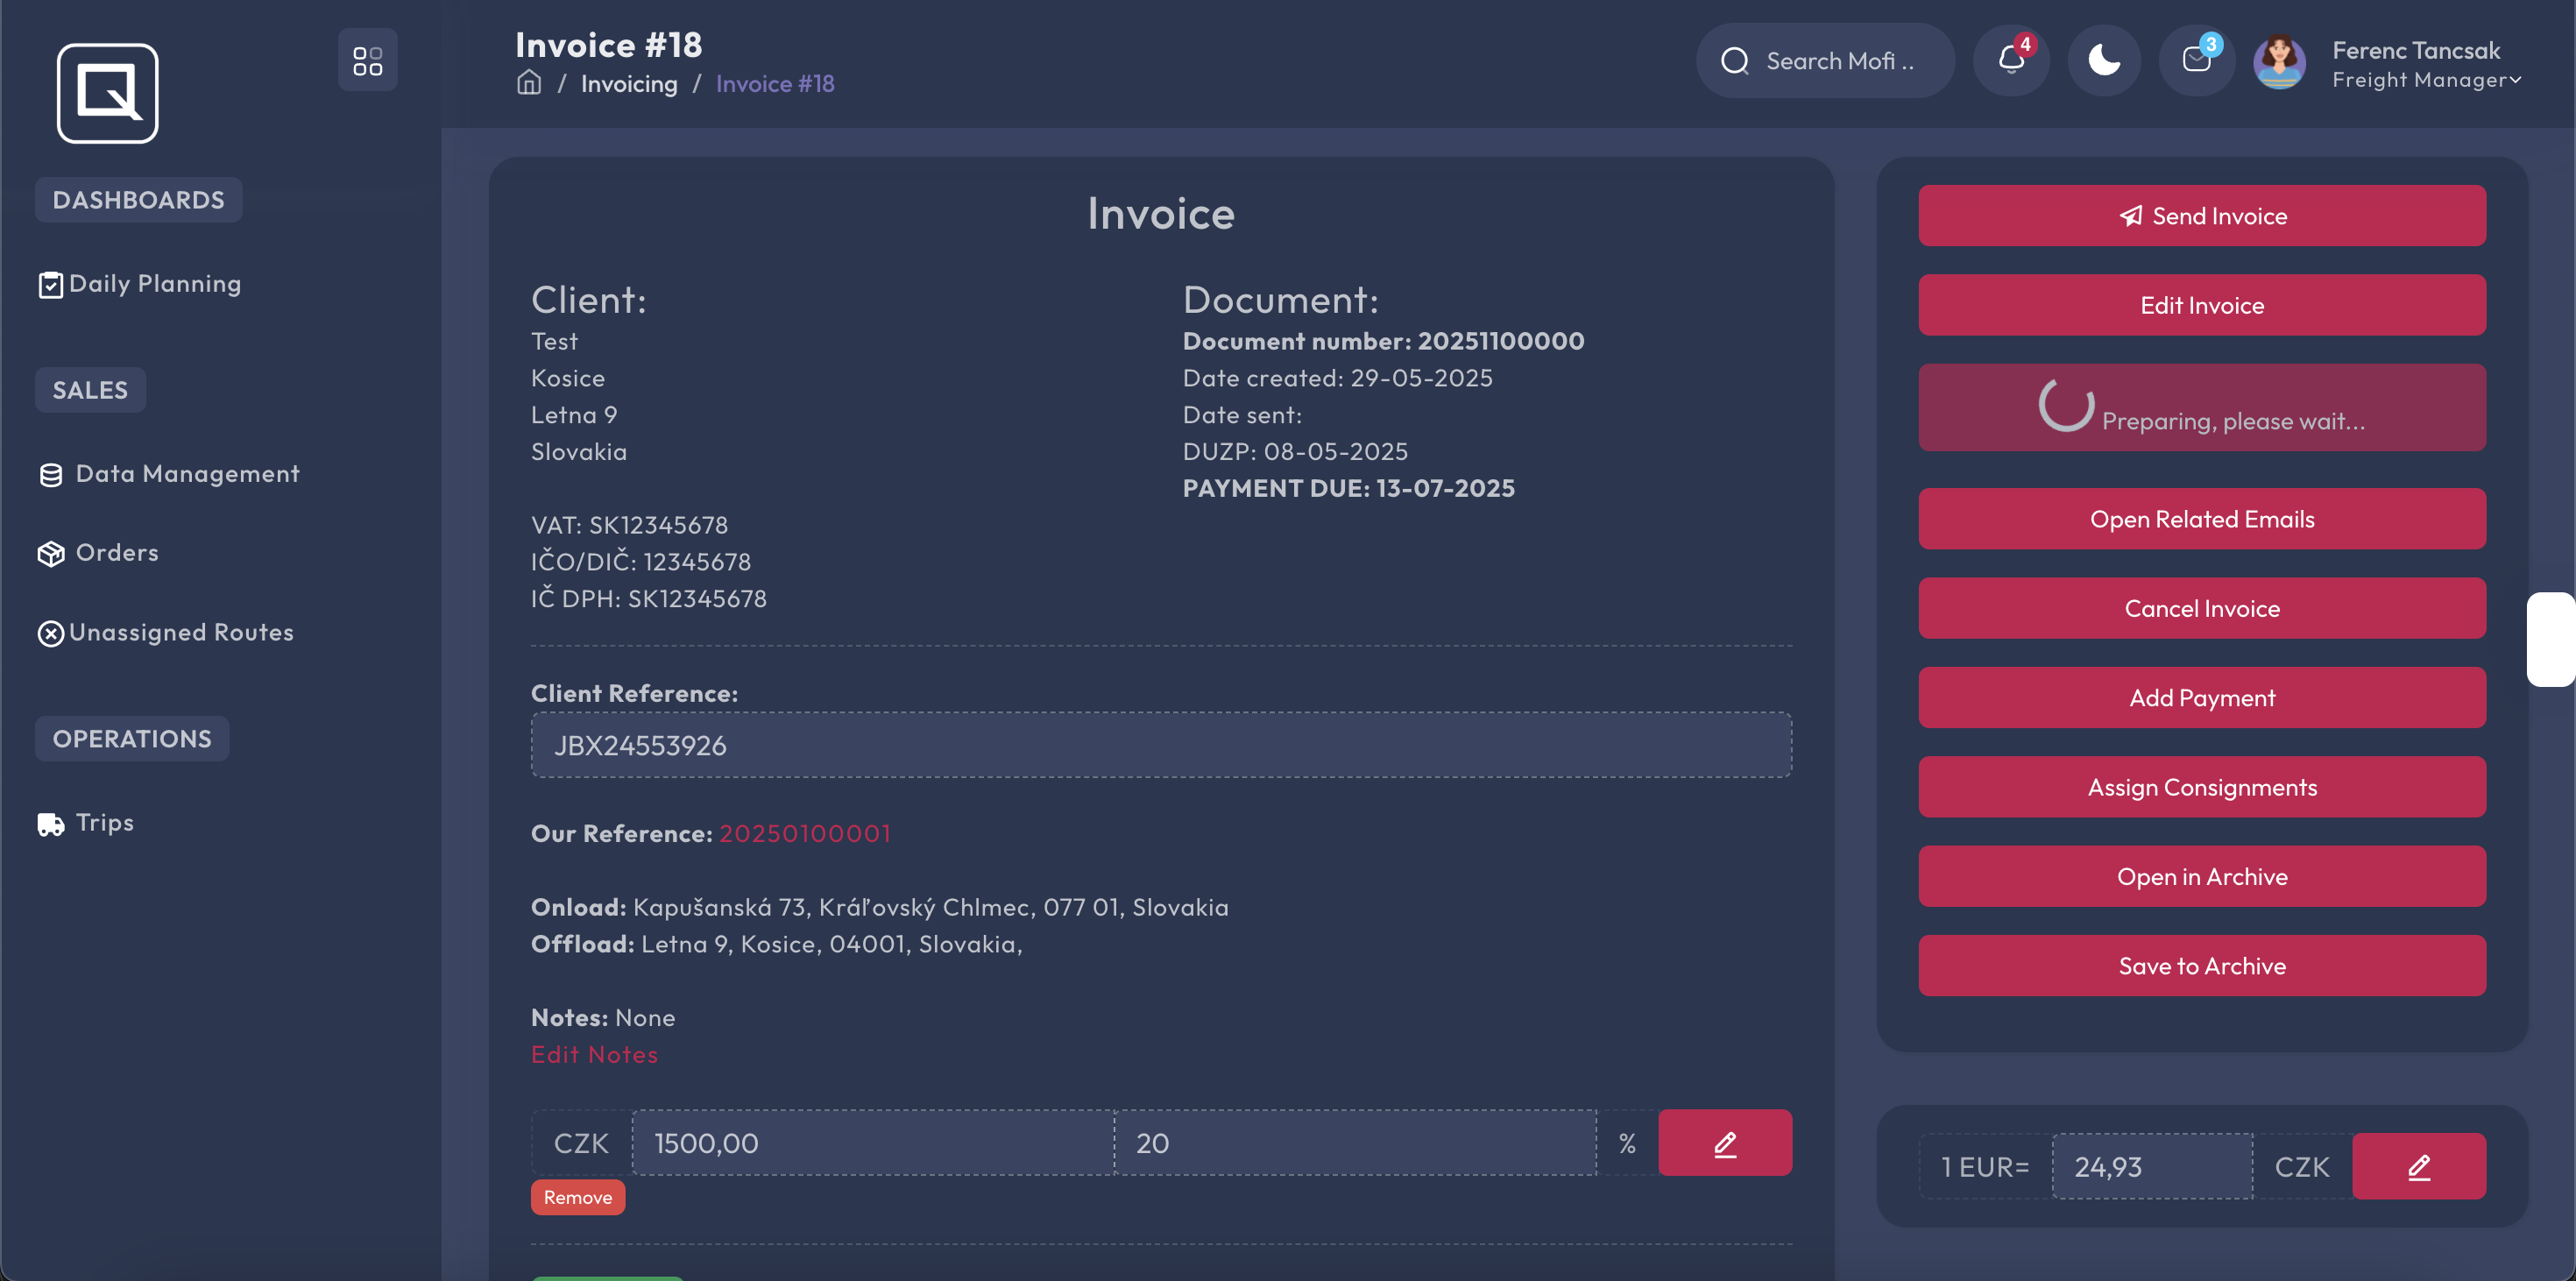2576x1281 pixels.
Task: Click the Edit Invoice button
Action: [x=2202, y=305]
